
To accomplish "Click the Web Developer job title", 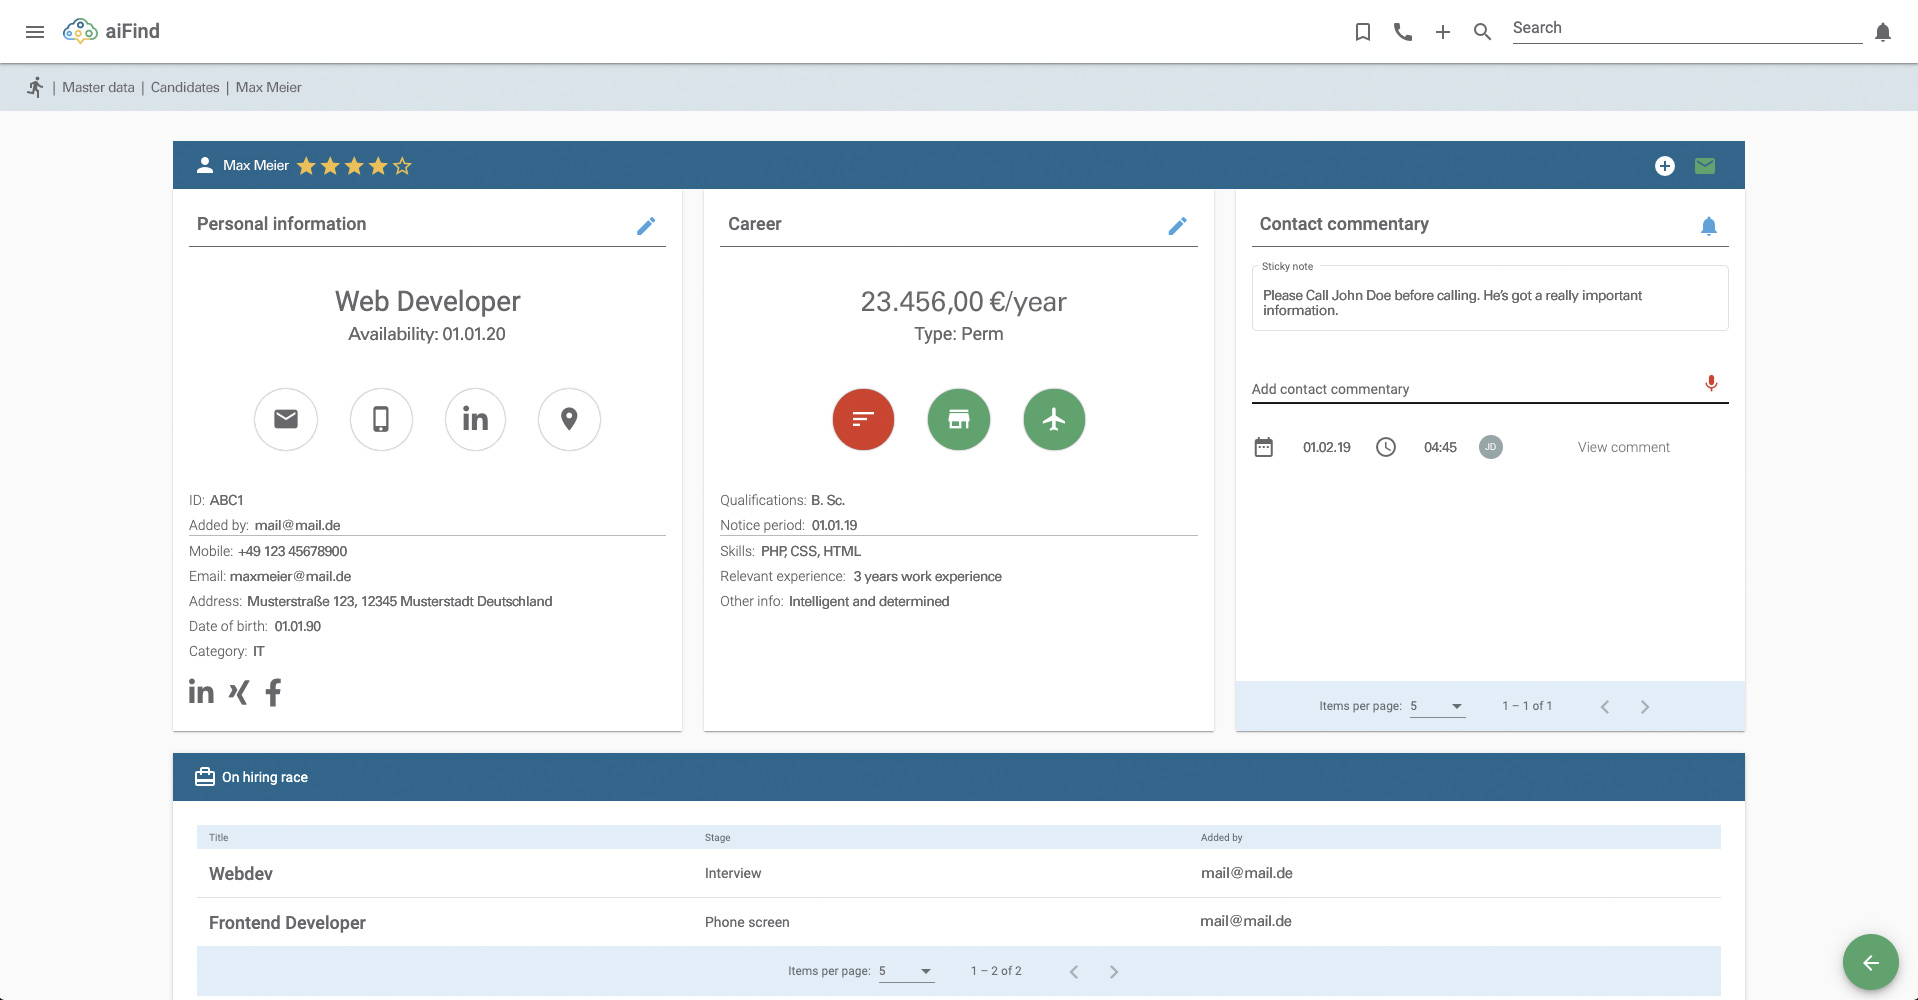I will coord(428,301).
